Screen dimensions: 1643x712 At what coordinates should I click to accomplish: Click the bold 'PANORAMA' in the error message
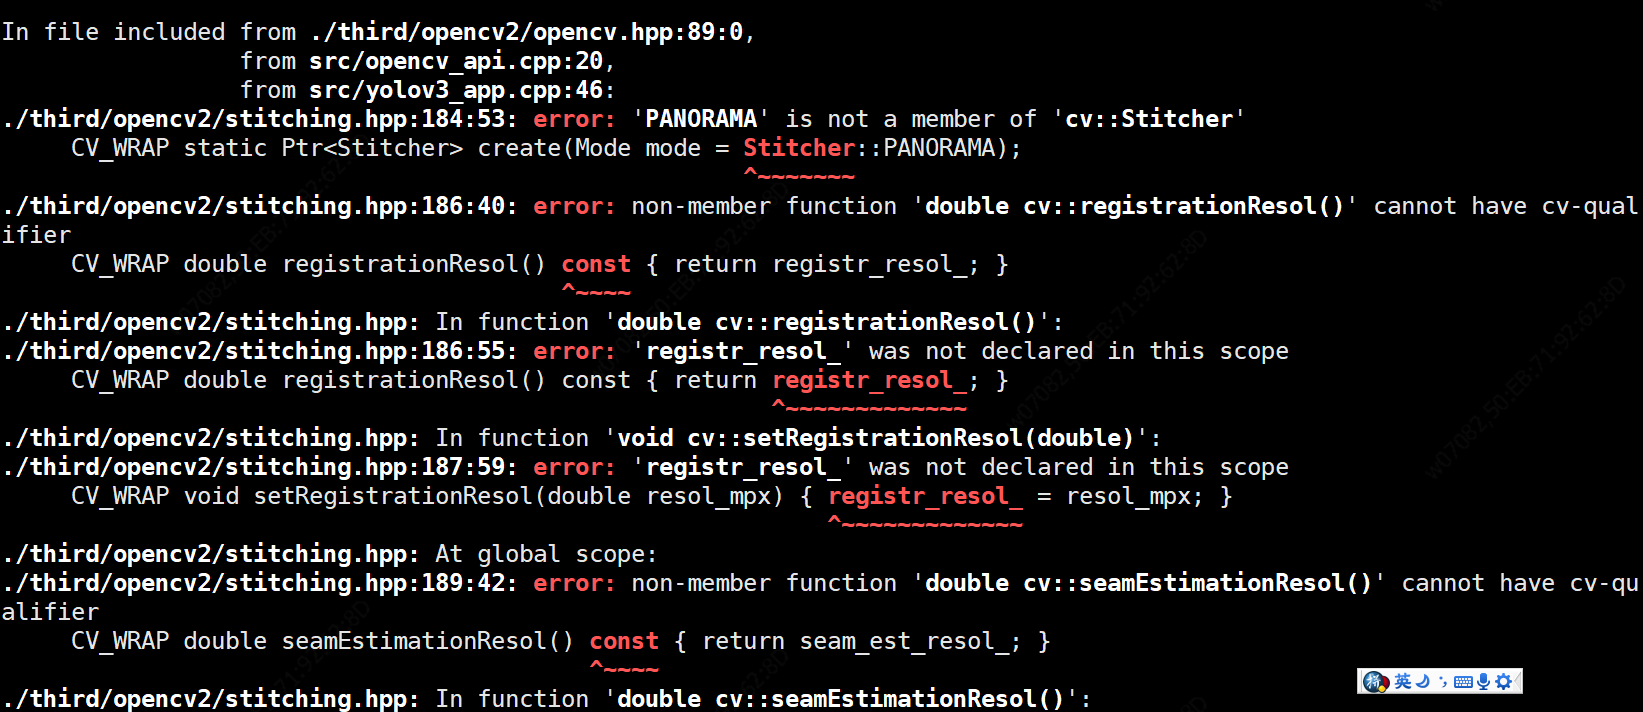(x=701, y=119)
